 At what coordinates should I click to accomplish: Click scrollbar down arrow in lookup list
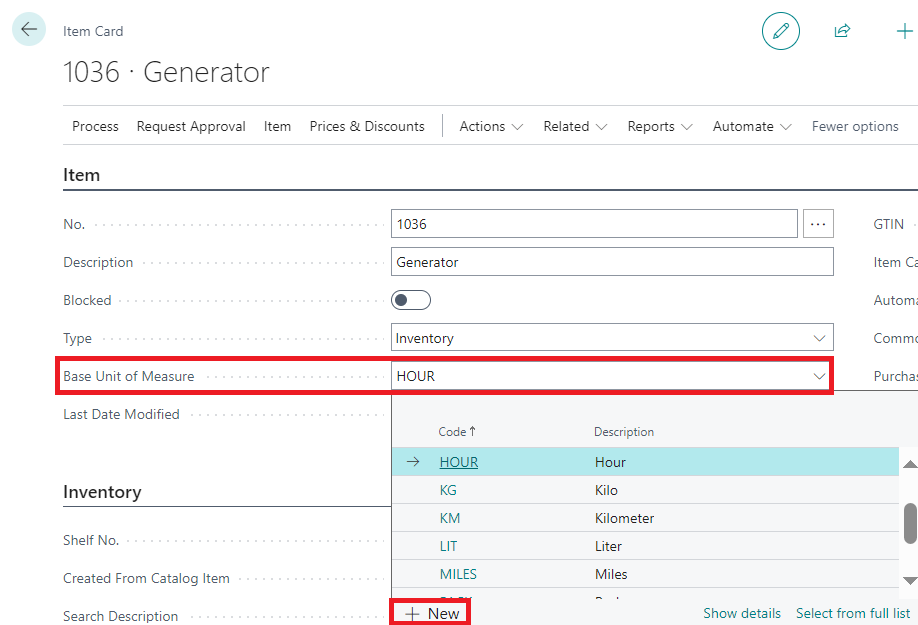[x=909, y=580]
